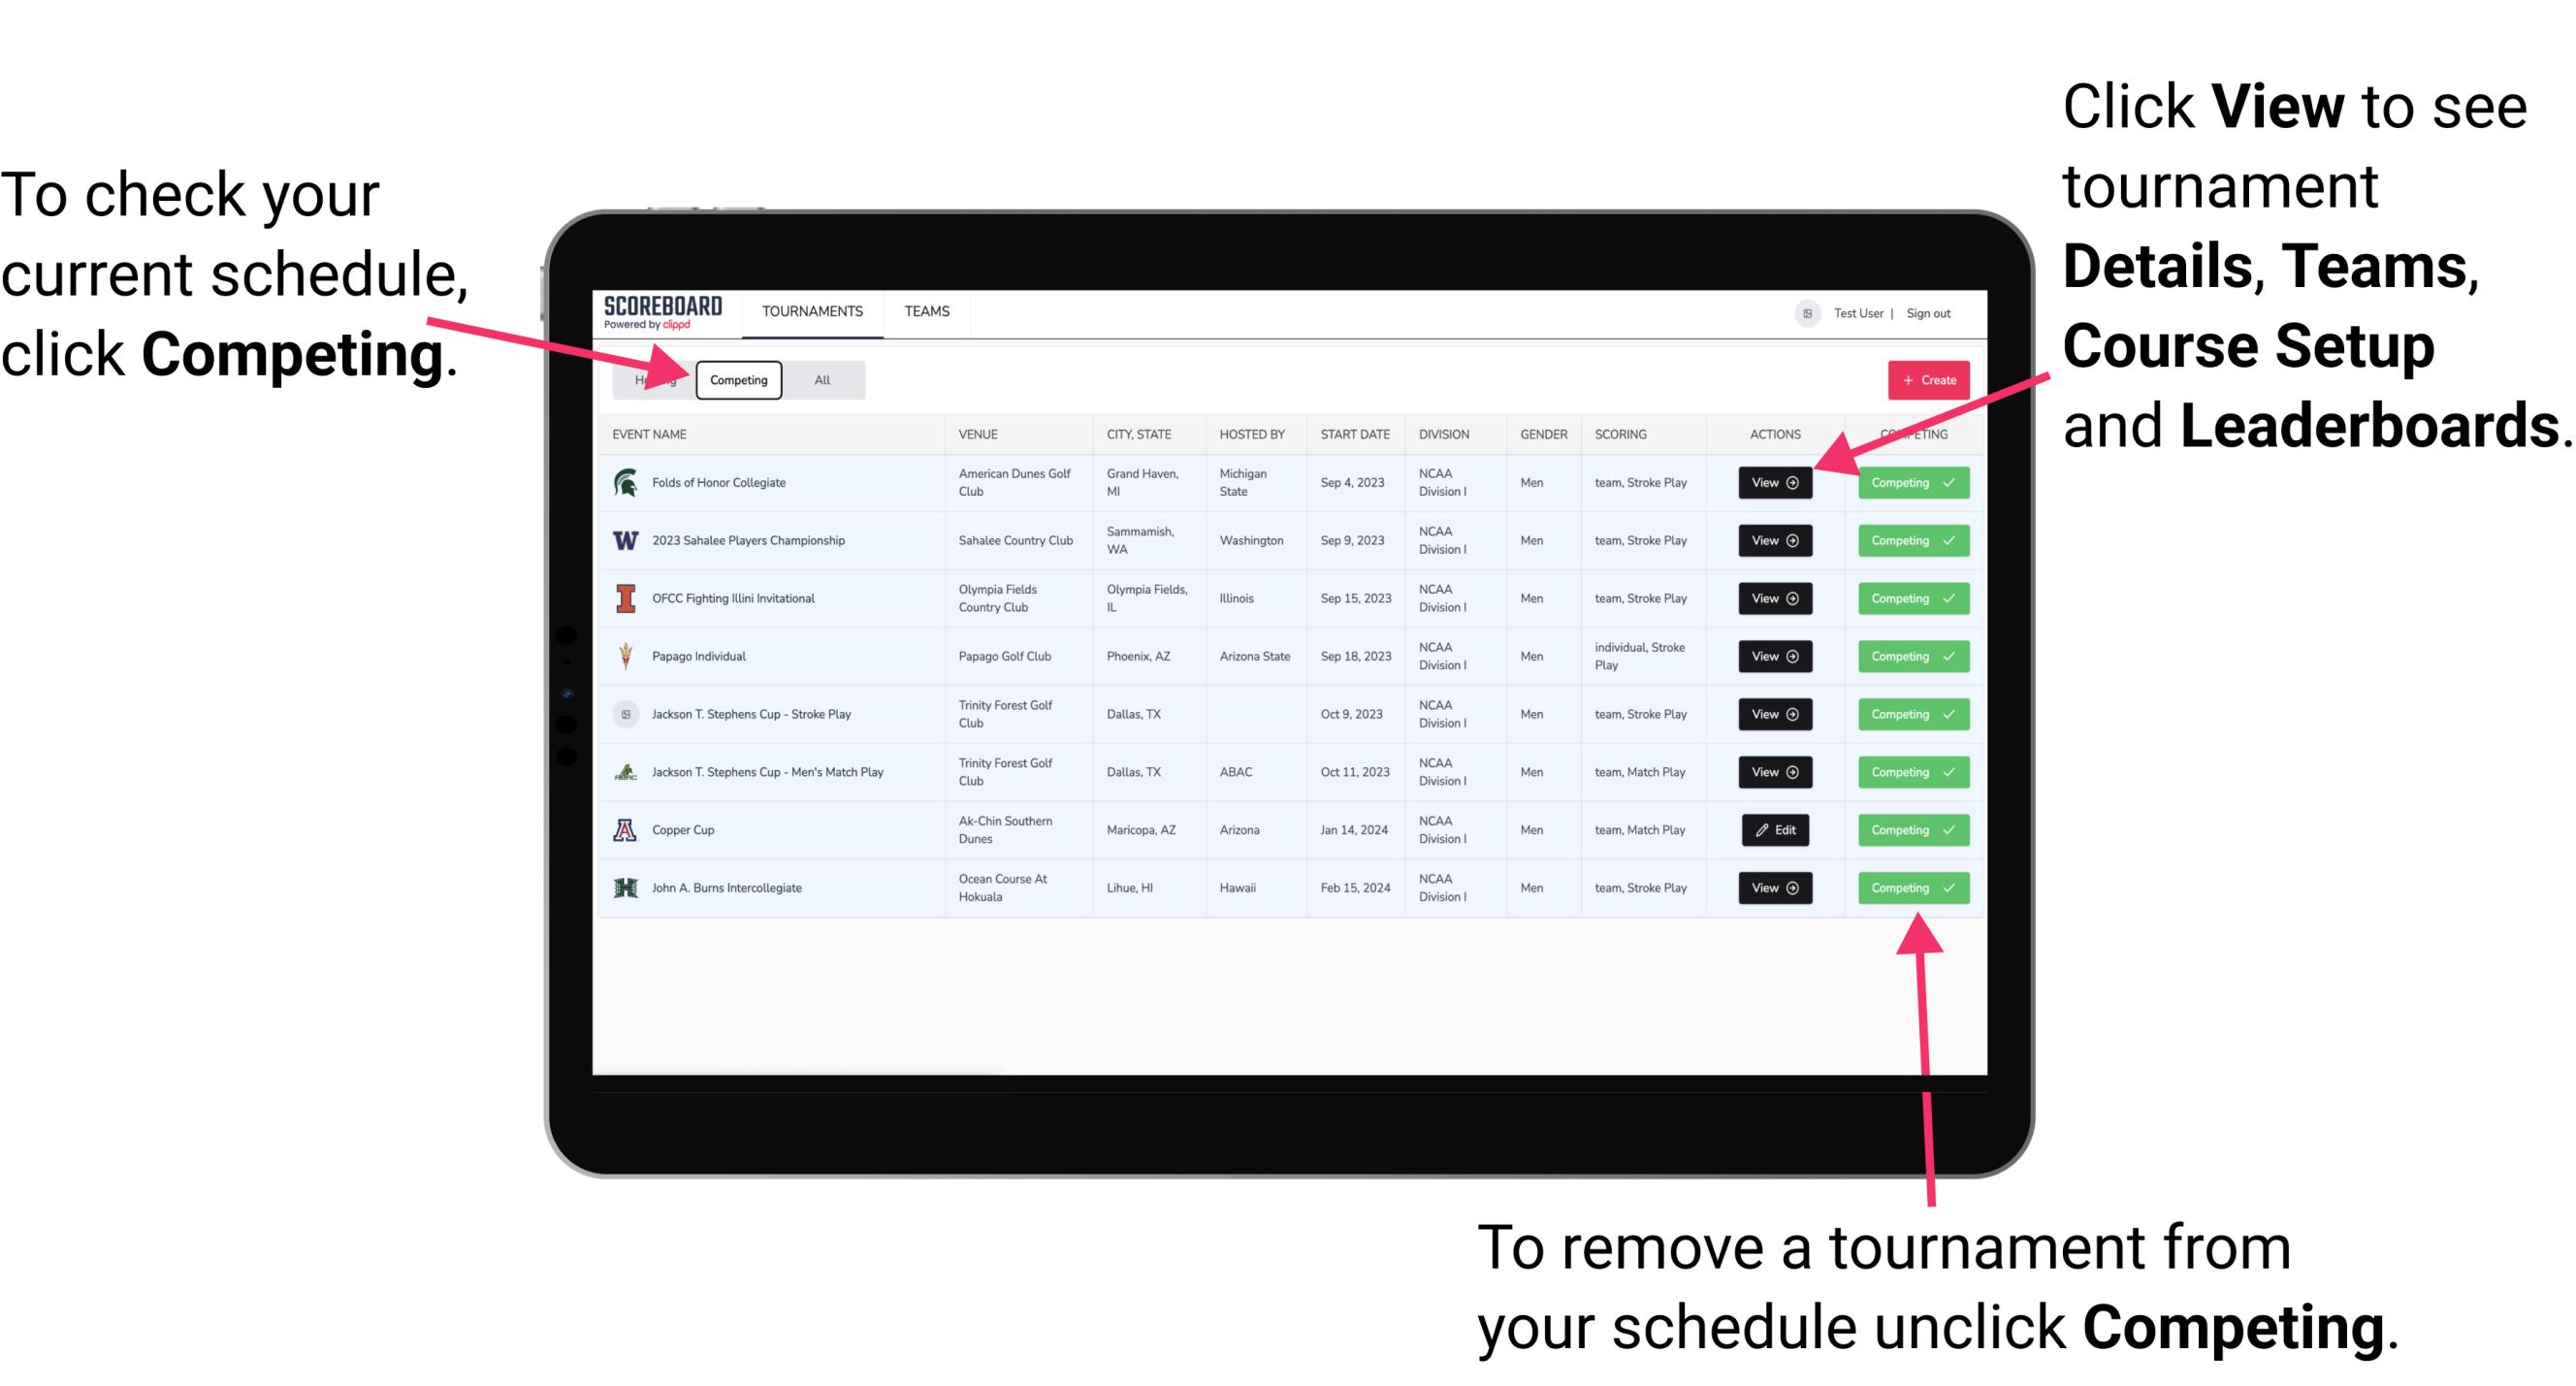Click the checkmark on Competing button for Jackson T. Stephens Cup Stroke Play
Screen dimensions: 2576x1386
pyautogui.click(x=1949, y=714)
